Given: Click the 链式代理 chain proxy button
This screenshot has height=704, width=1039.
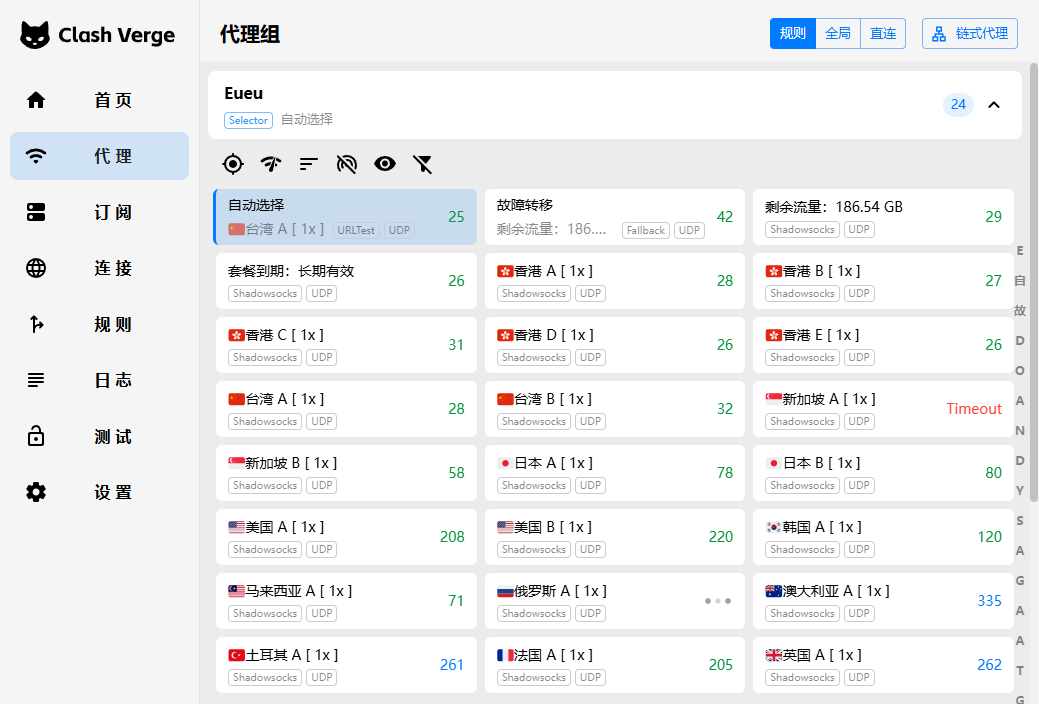Looking at the screenshot, I should [x=969, y=33].
